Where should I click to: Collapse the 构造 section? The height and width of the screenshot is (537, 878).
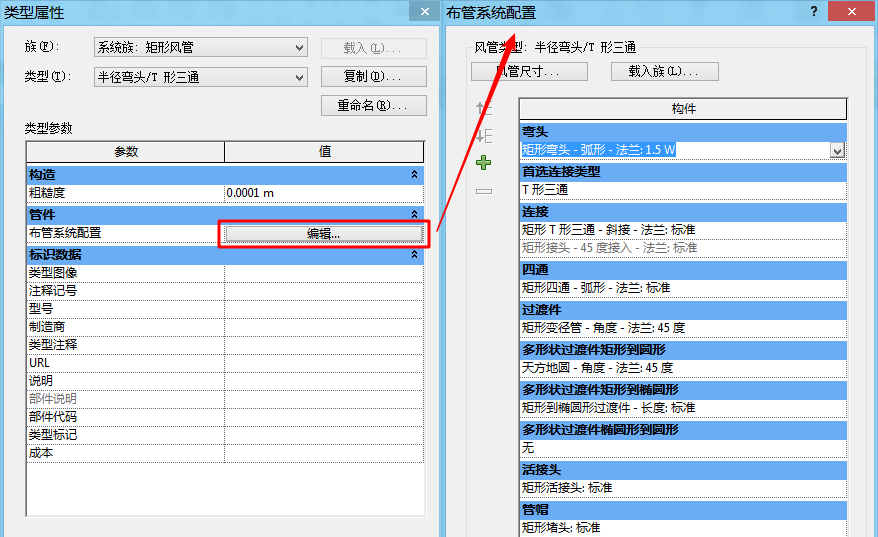[x=414, y=175]
